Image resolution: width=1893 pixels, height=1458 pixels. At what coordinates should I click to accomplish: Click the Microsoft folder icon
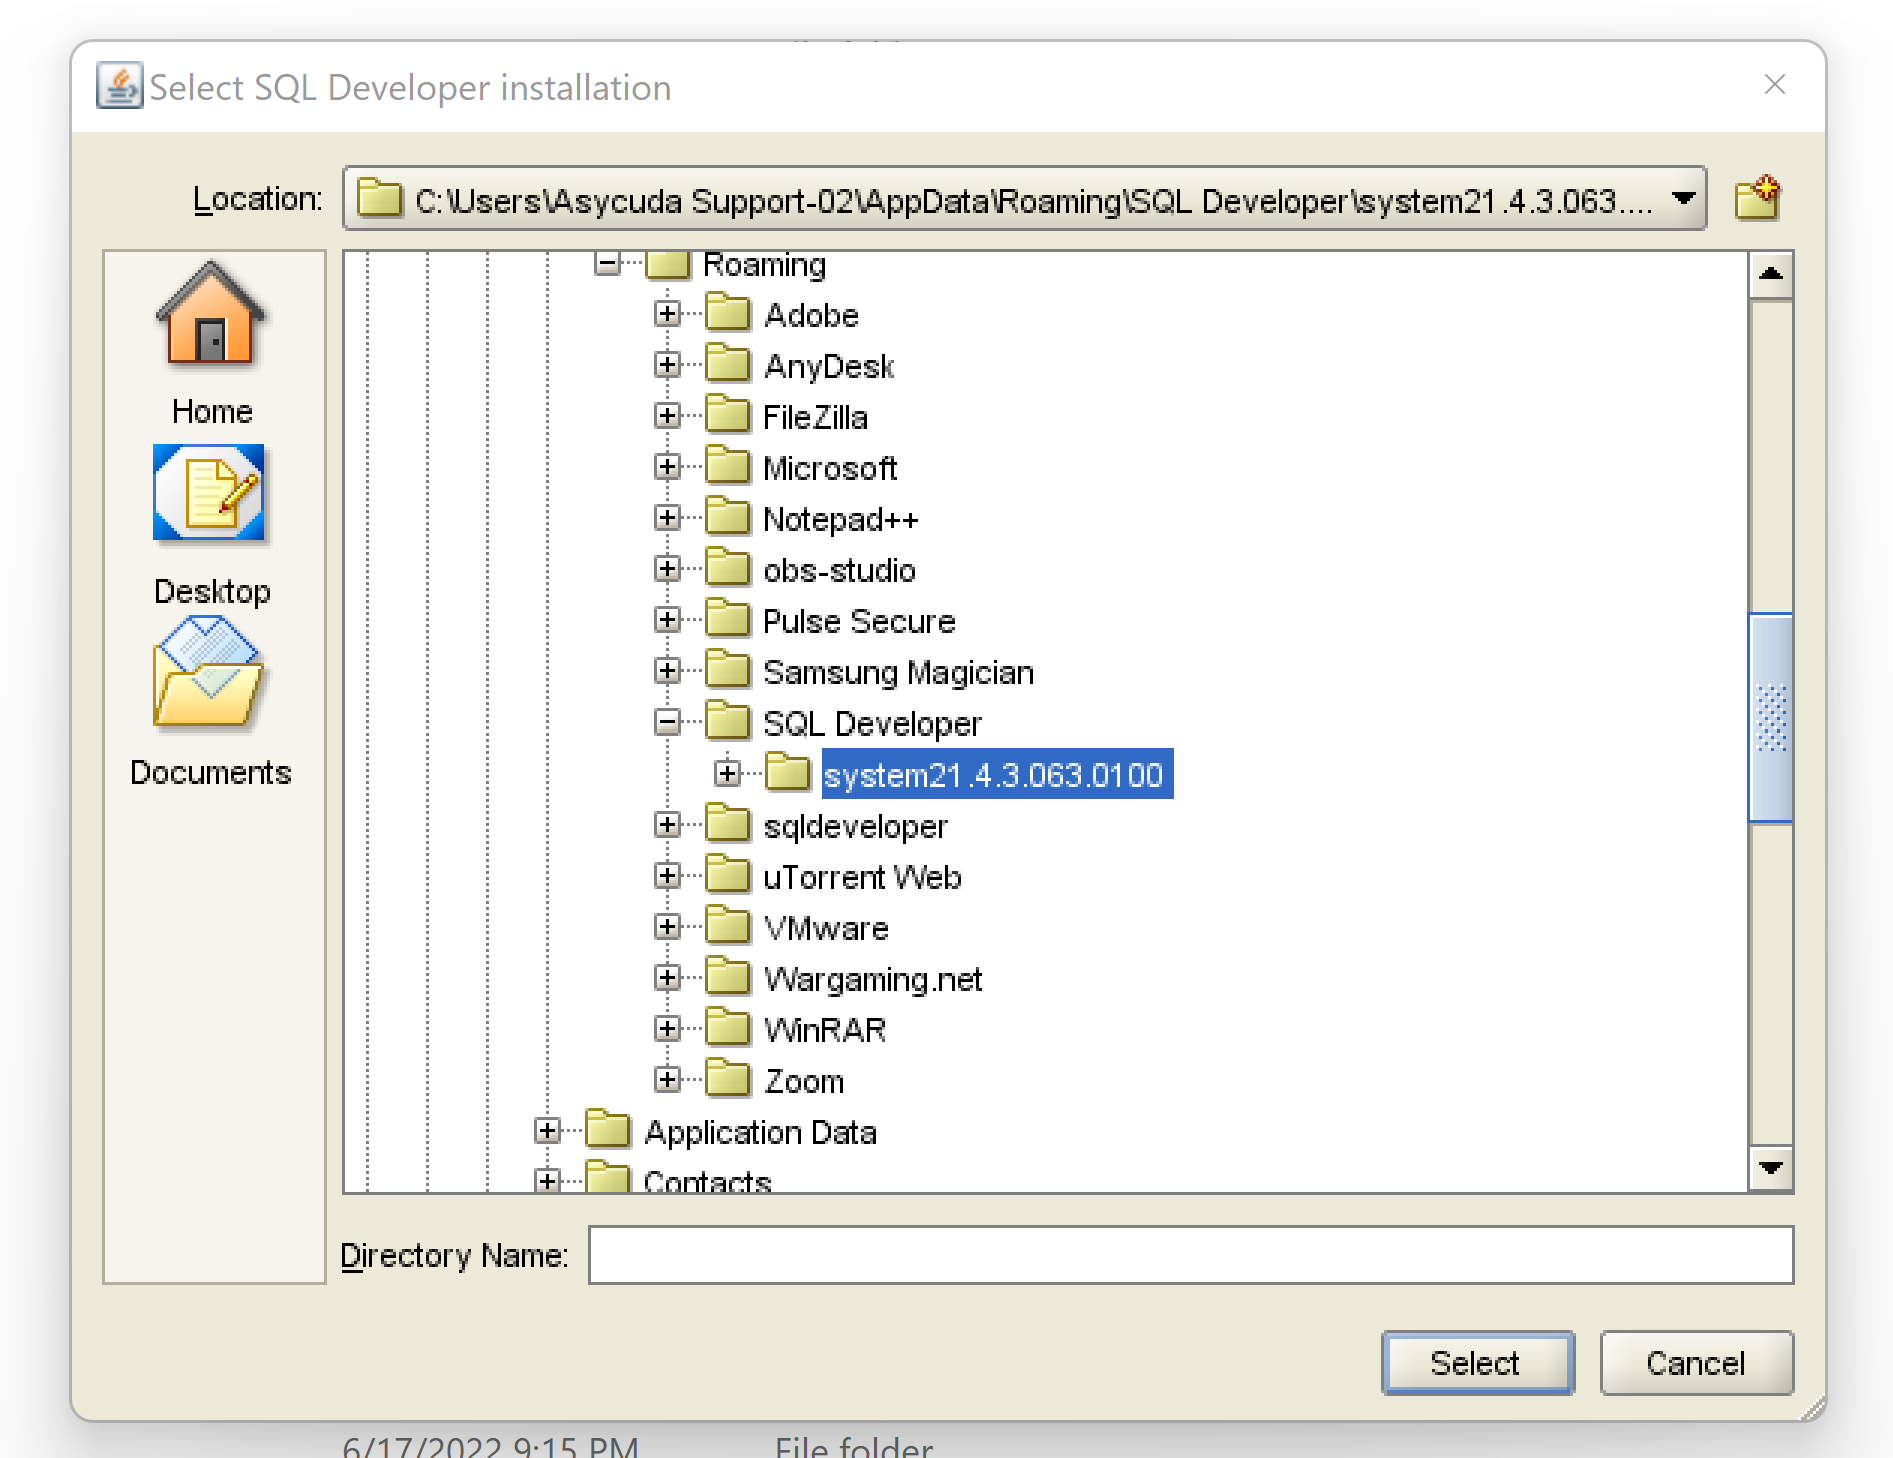coord(727,466)
